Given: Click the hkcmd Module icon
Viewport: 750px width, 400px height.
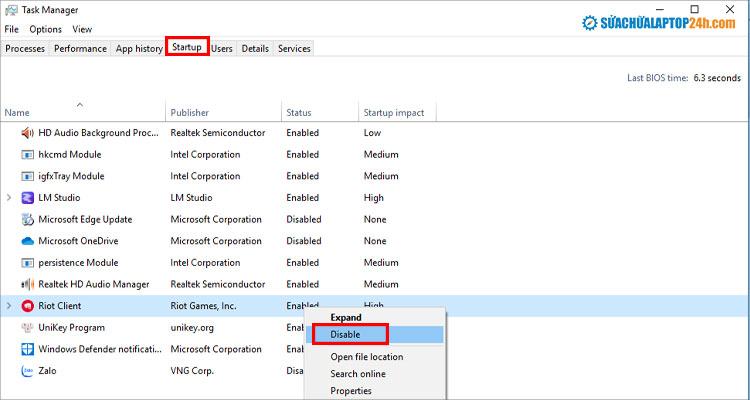Looking at the screenshot, I should click(27, 155).
